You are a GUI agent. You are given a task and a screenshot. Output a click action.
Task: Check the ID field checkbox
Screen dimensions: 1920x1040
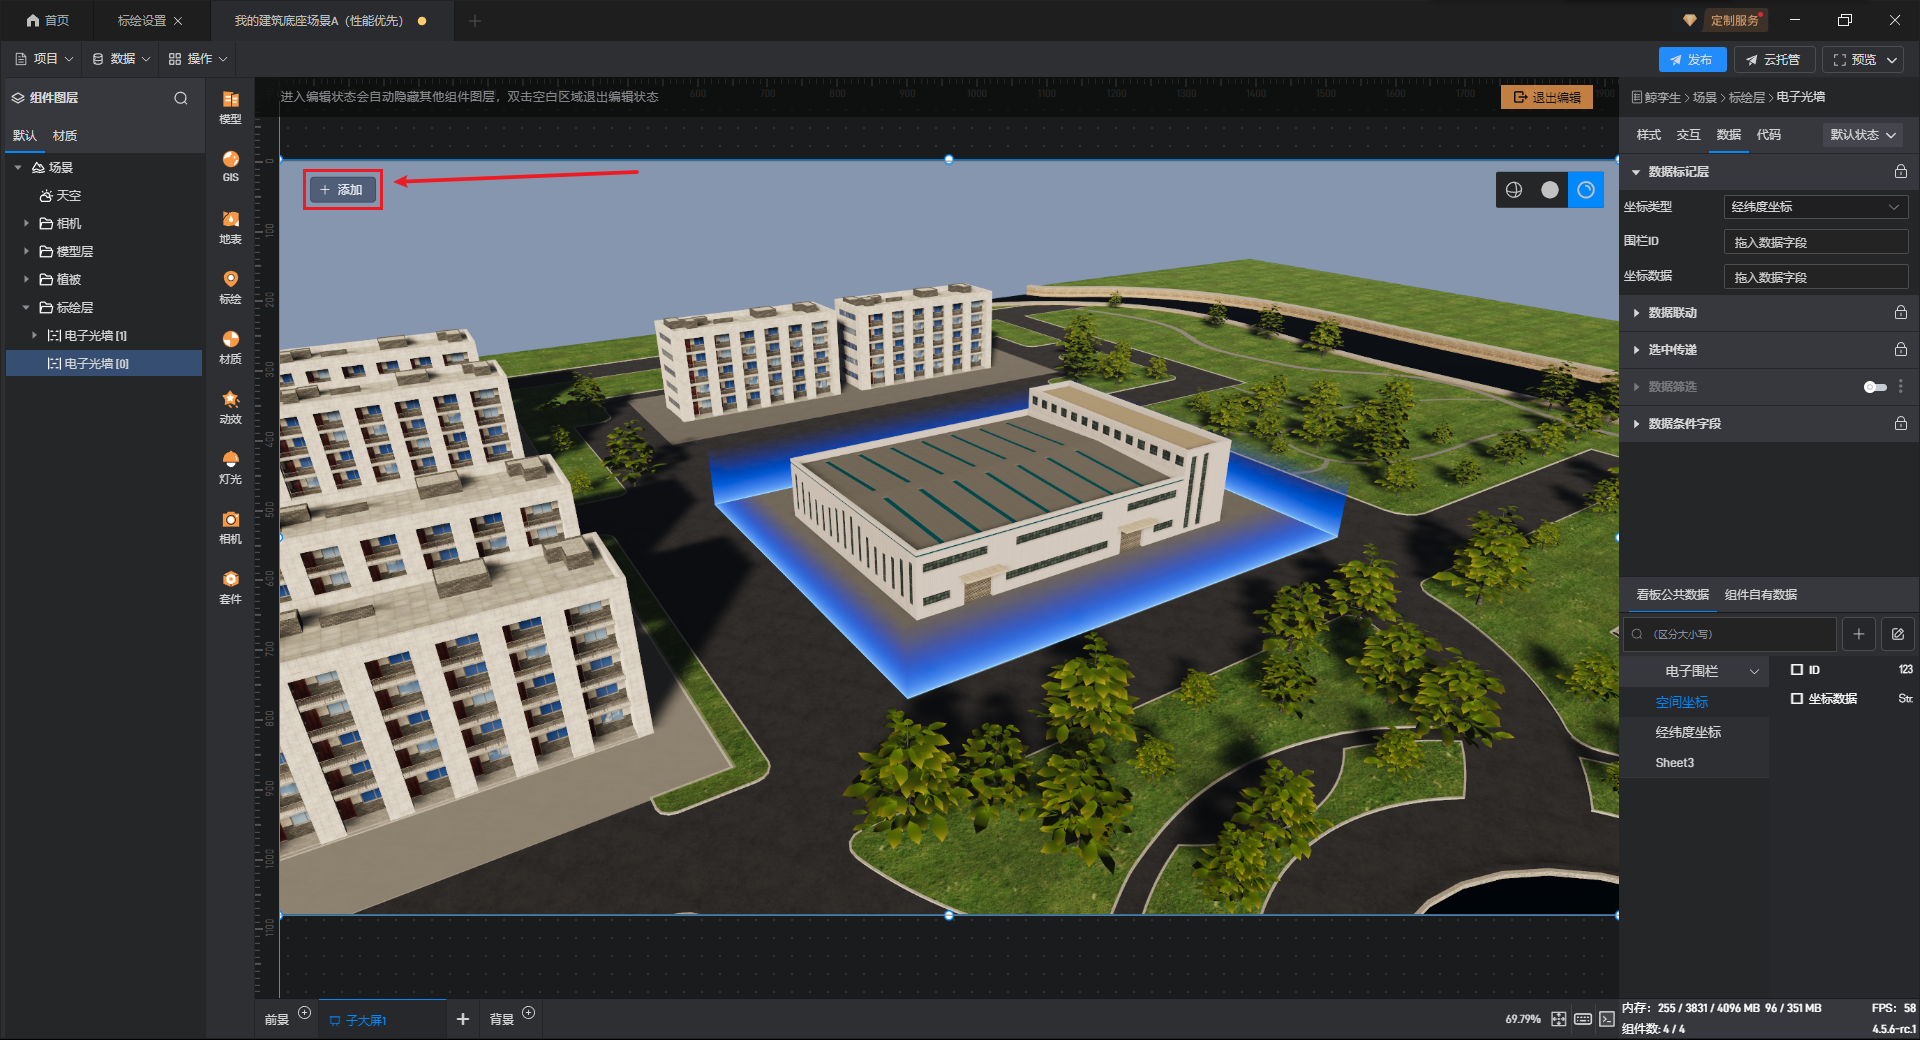pyautogui.click(x=1797, y=670)
